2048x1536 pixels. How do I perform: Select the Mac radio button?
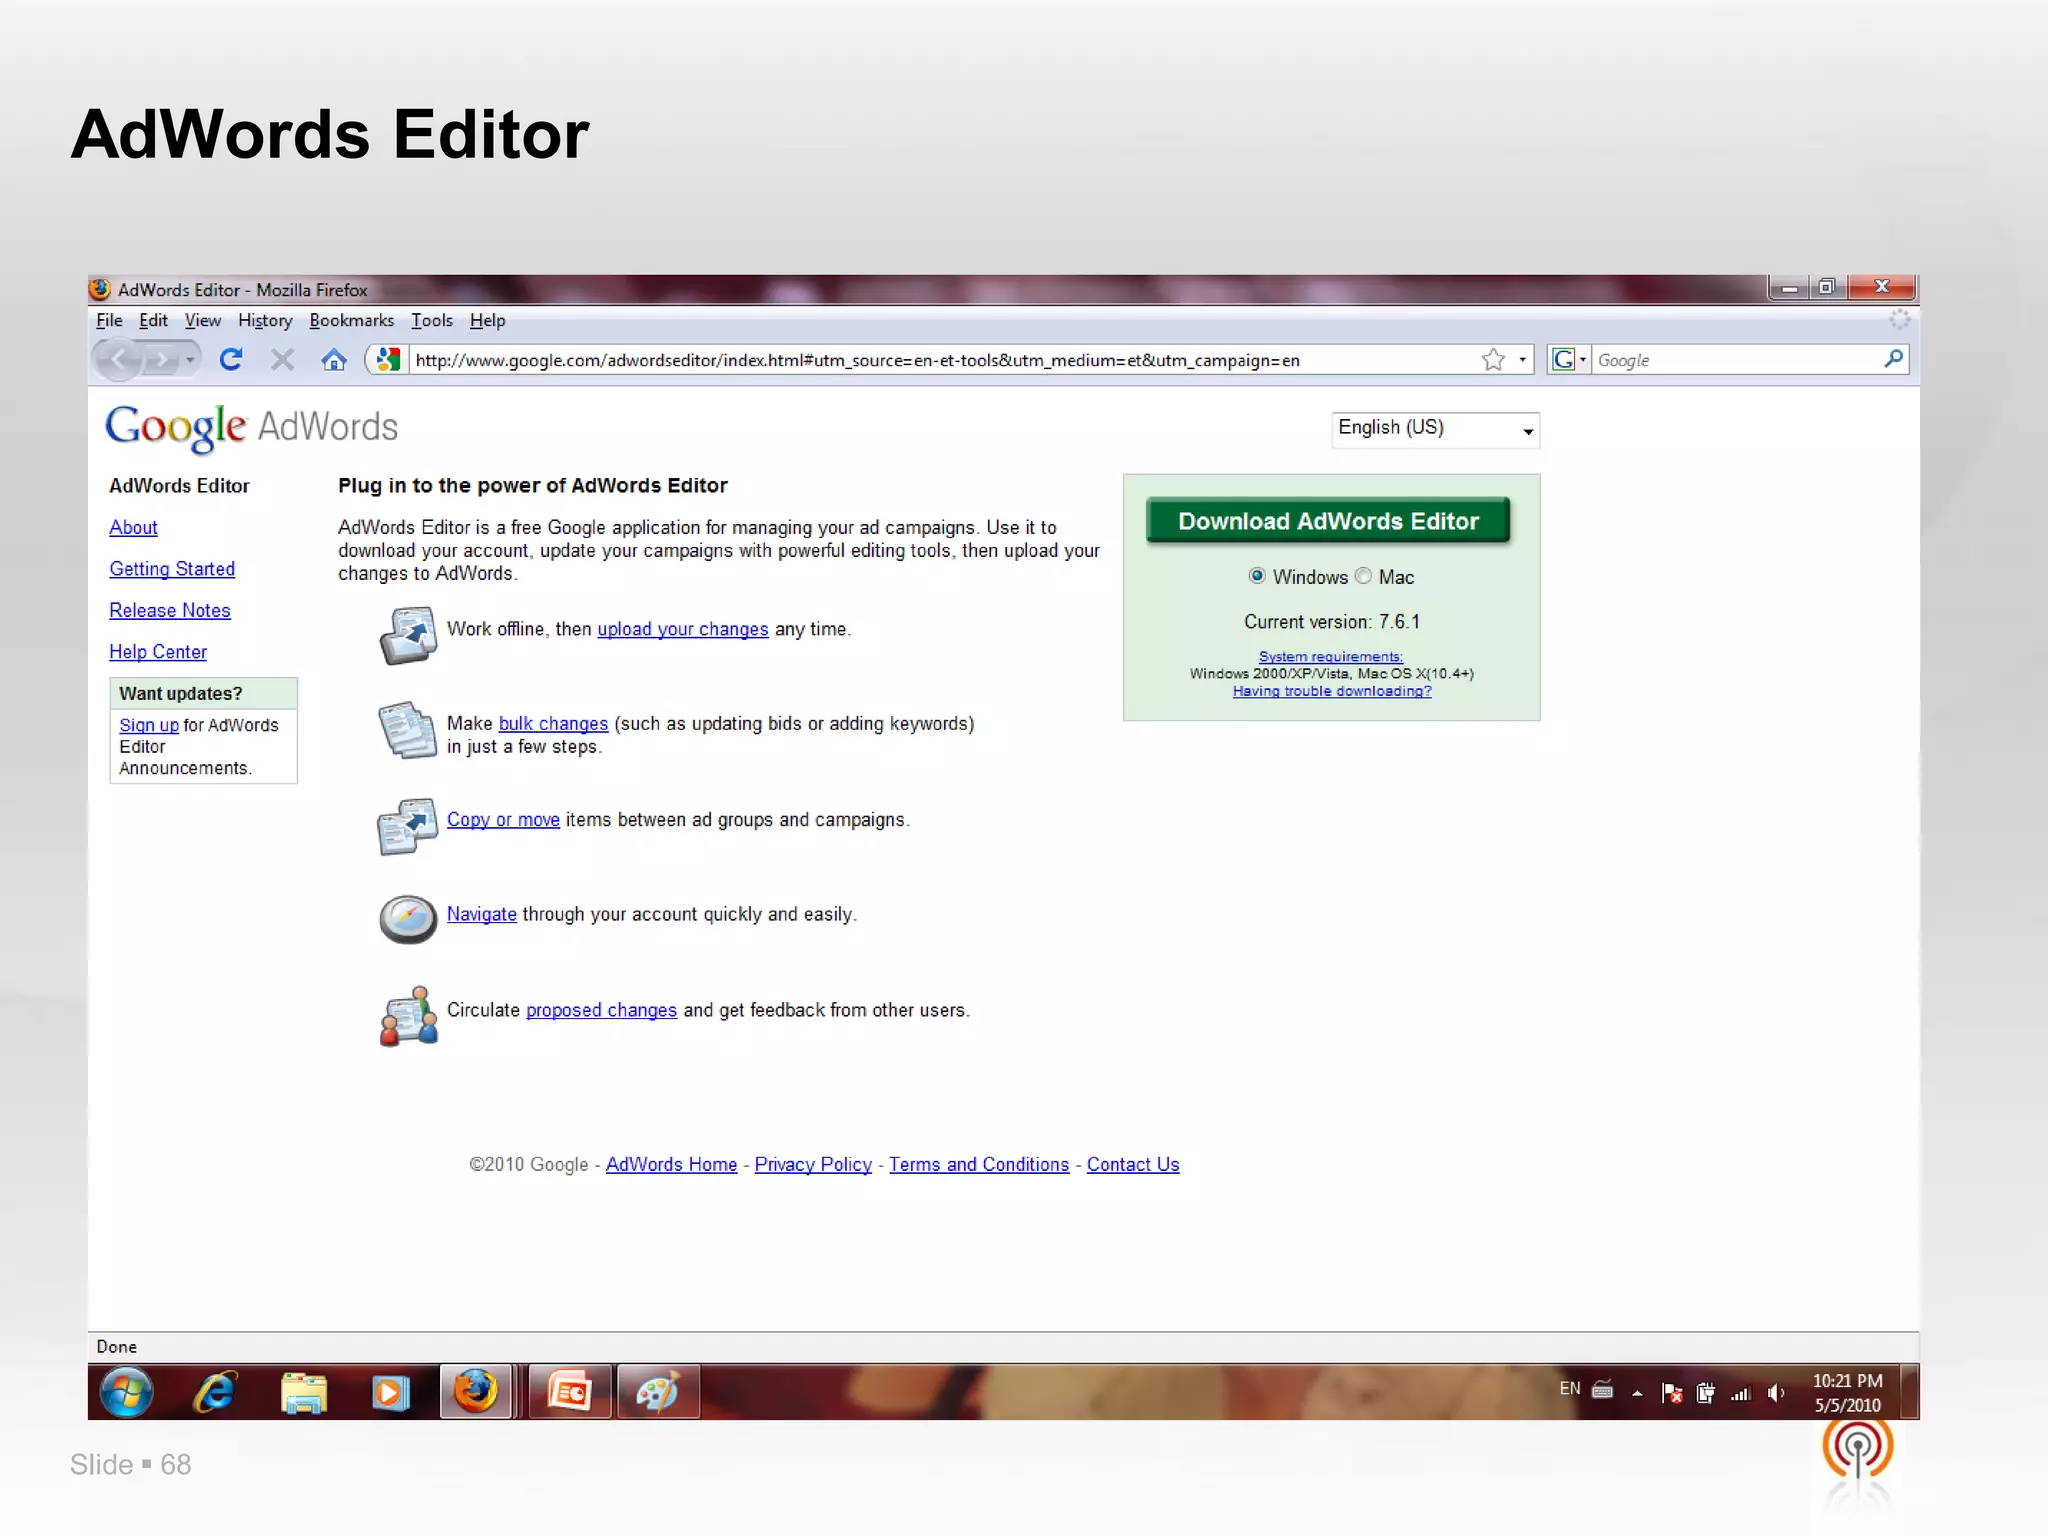[x=1363, y=576]
